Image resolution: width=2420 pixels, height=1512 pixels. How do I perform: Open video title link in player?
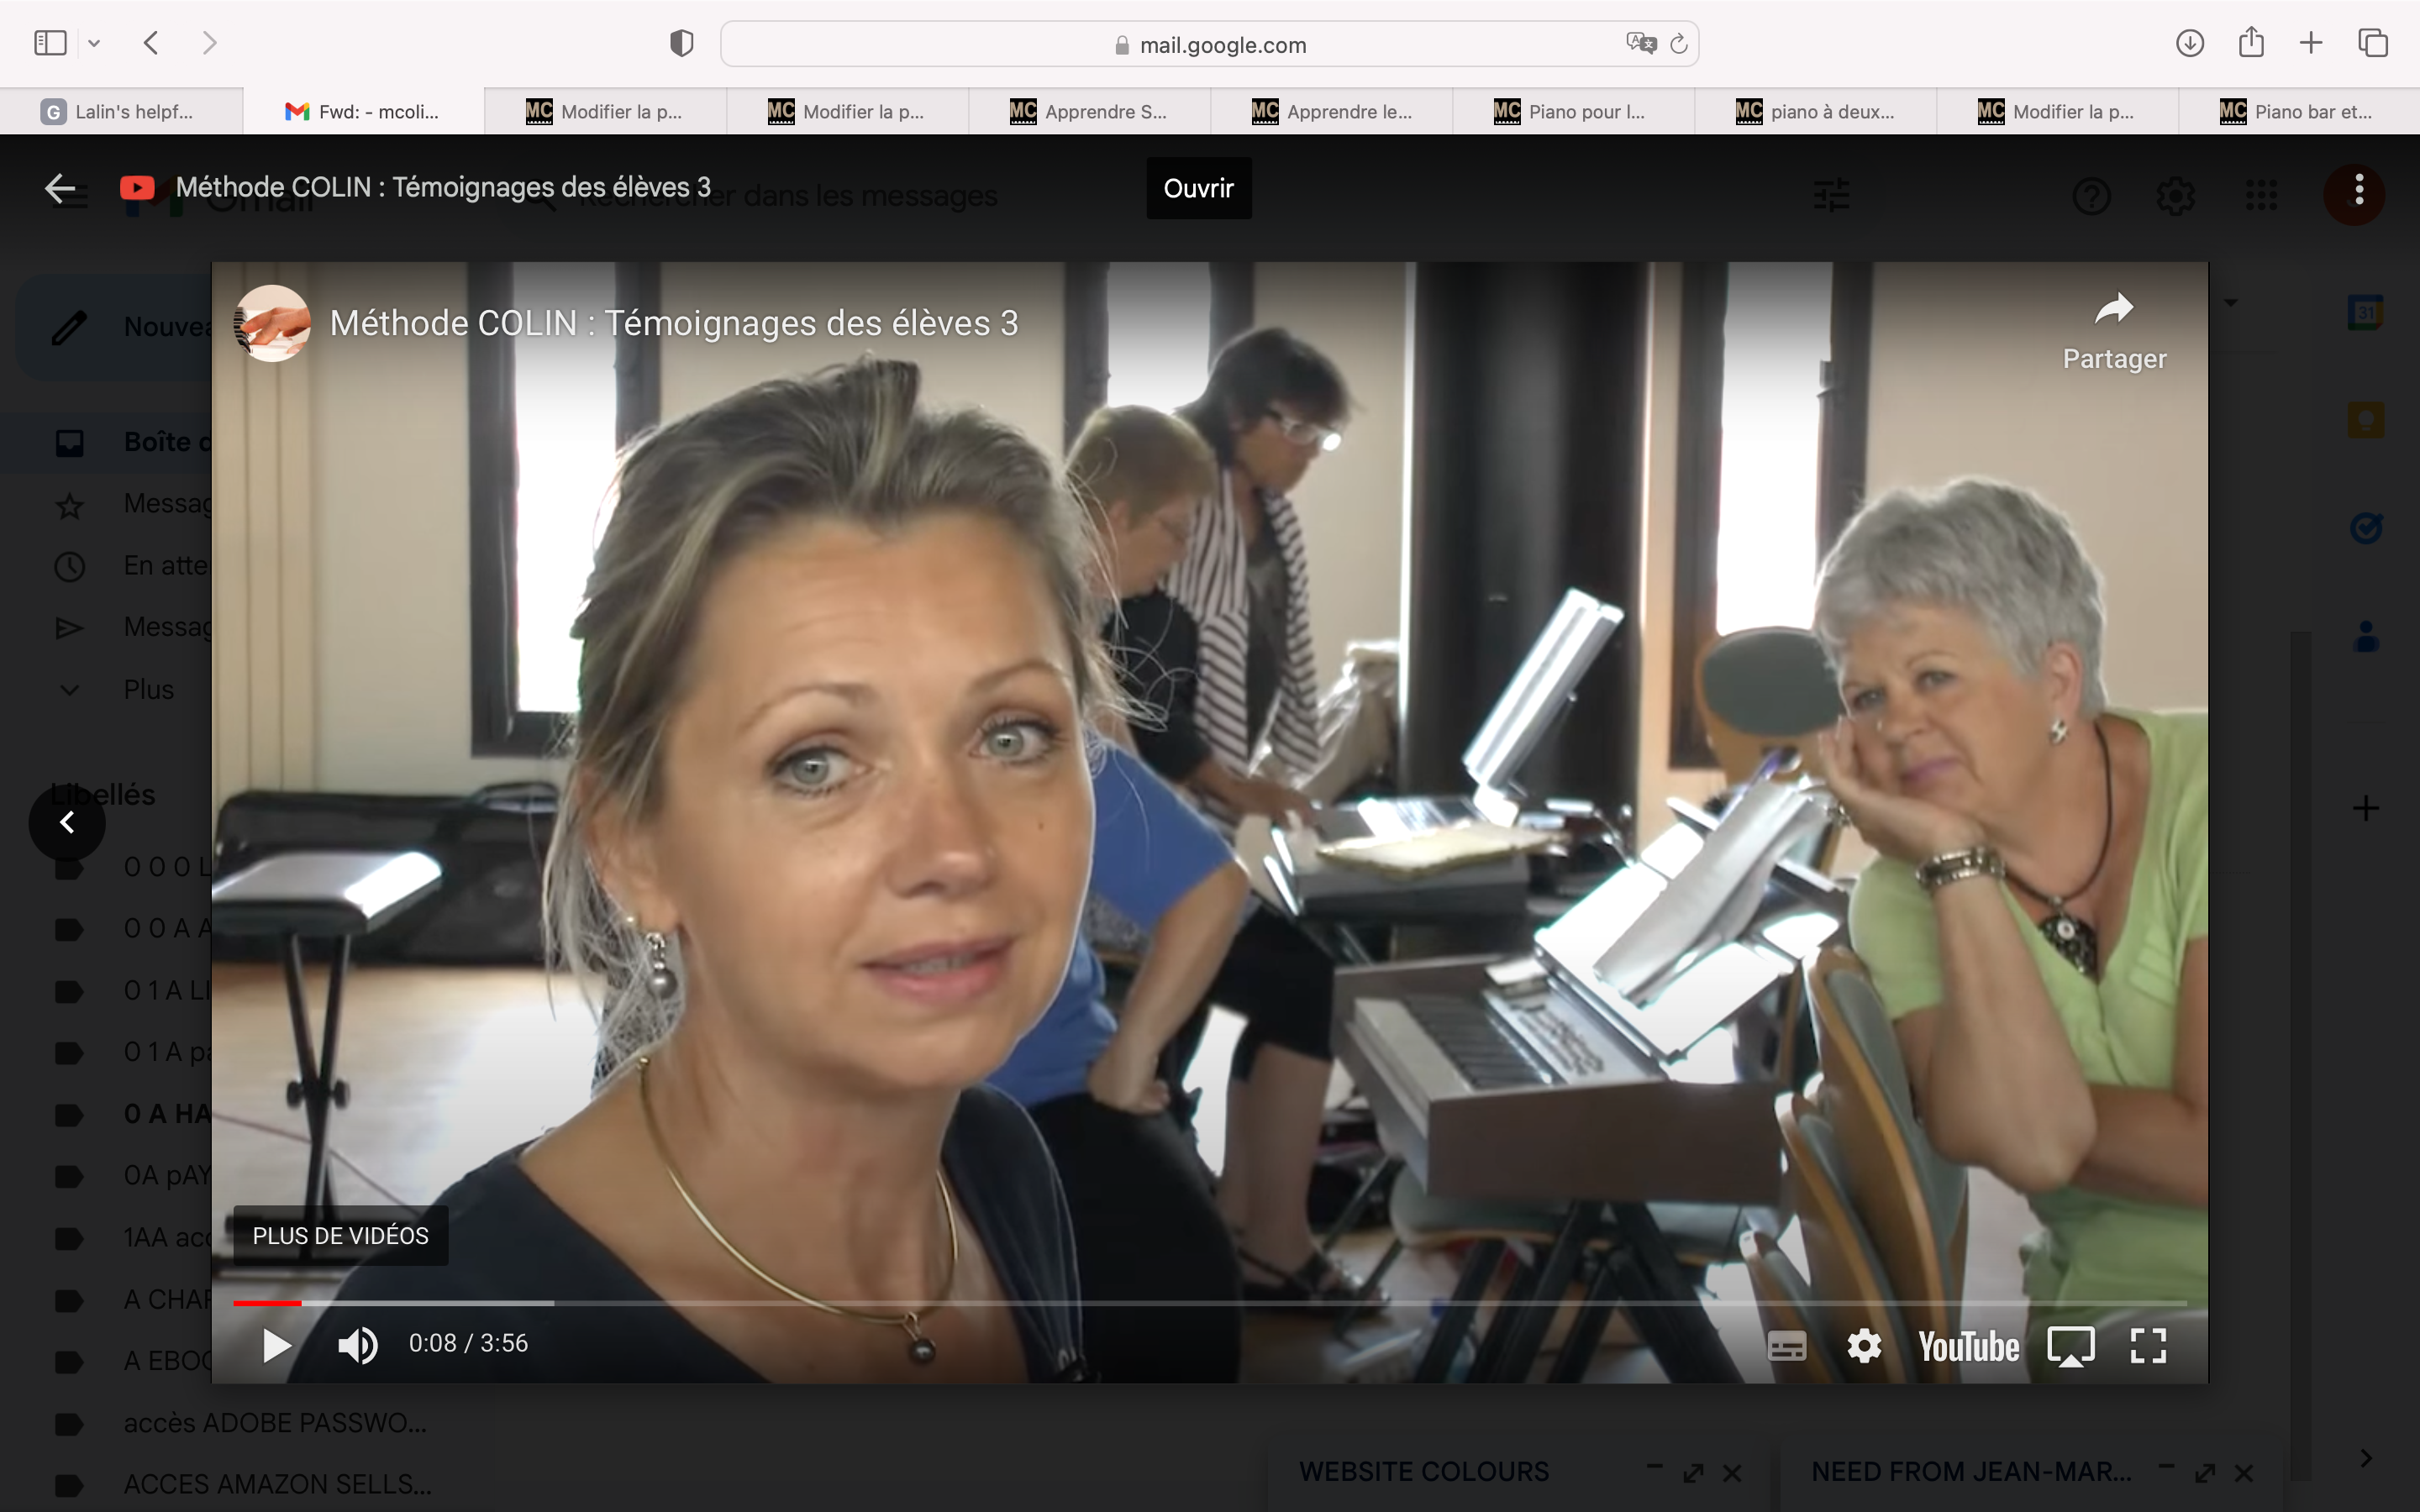(674, 323)
